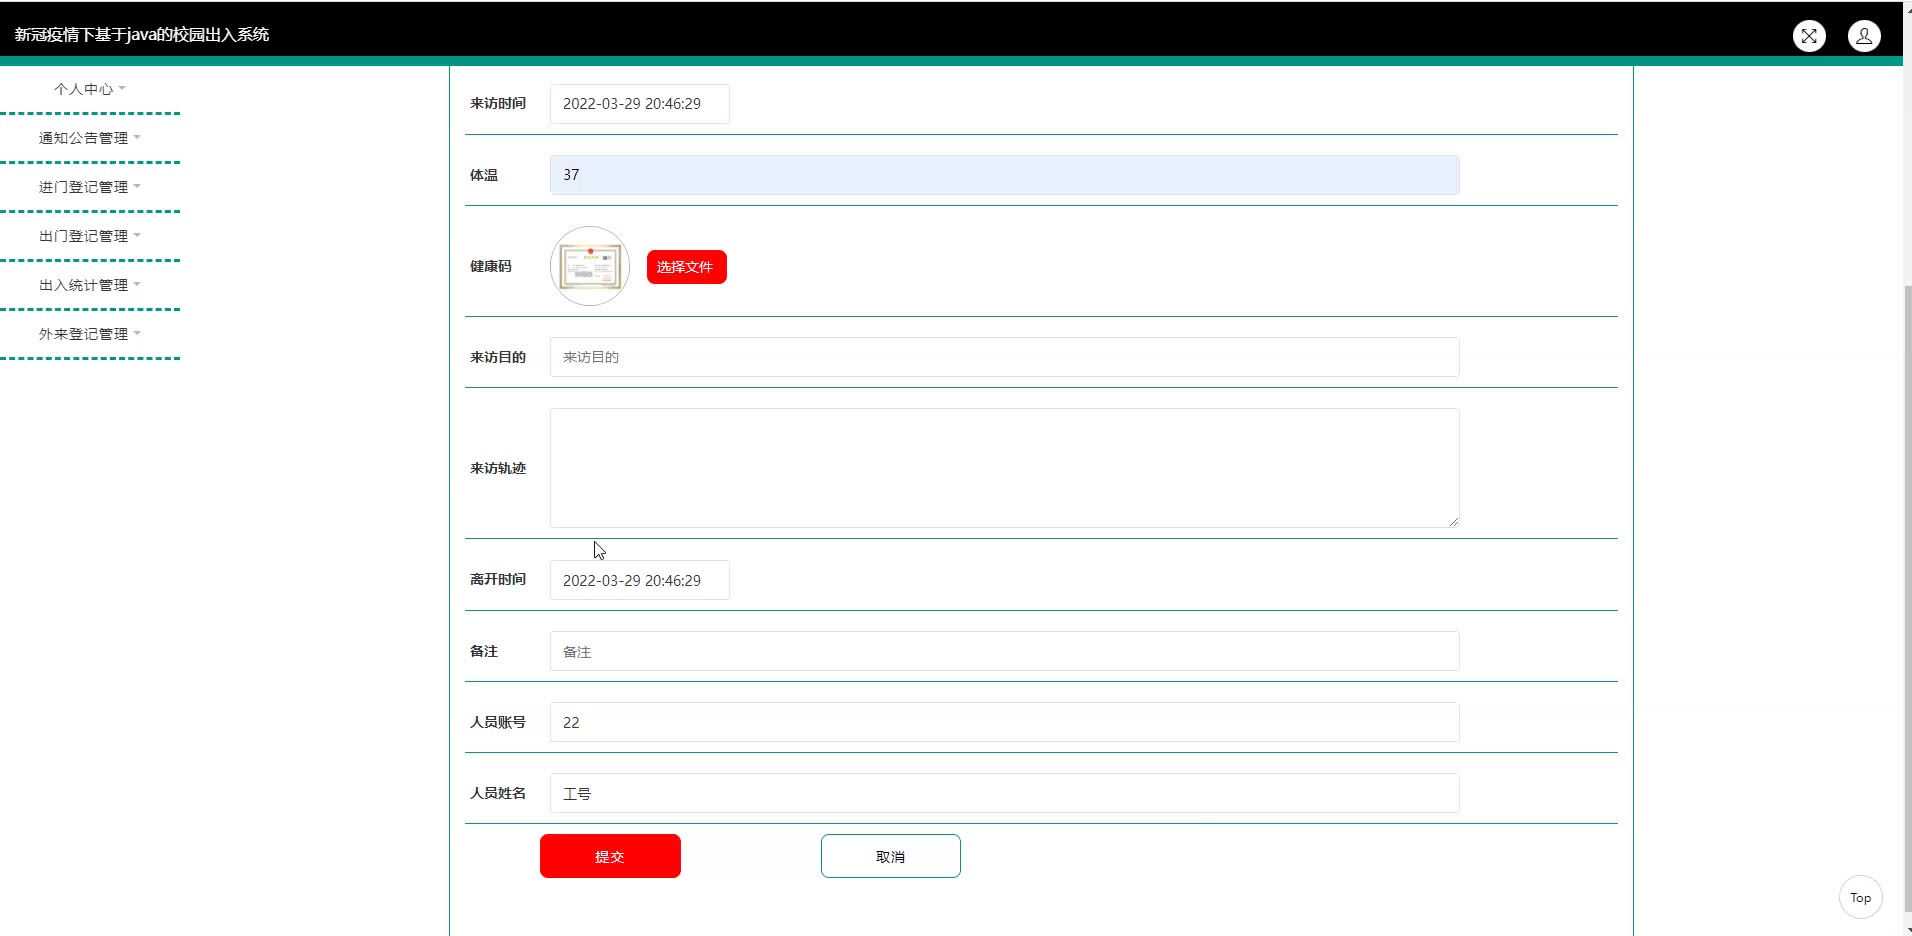Screen dimensions: 1912x936
Task: Click the 健康码 field label
Action: (x=491, y=266)
